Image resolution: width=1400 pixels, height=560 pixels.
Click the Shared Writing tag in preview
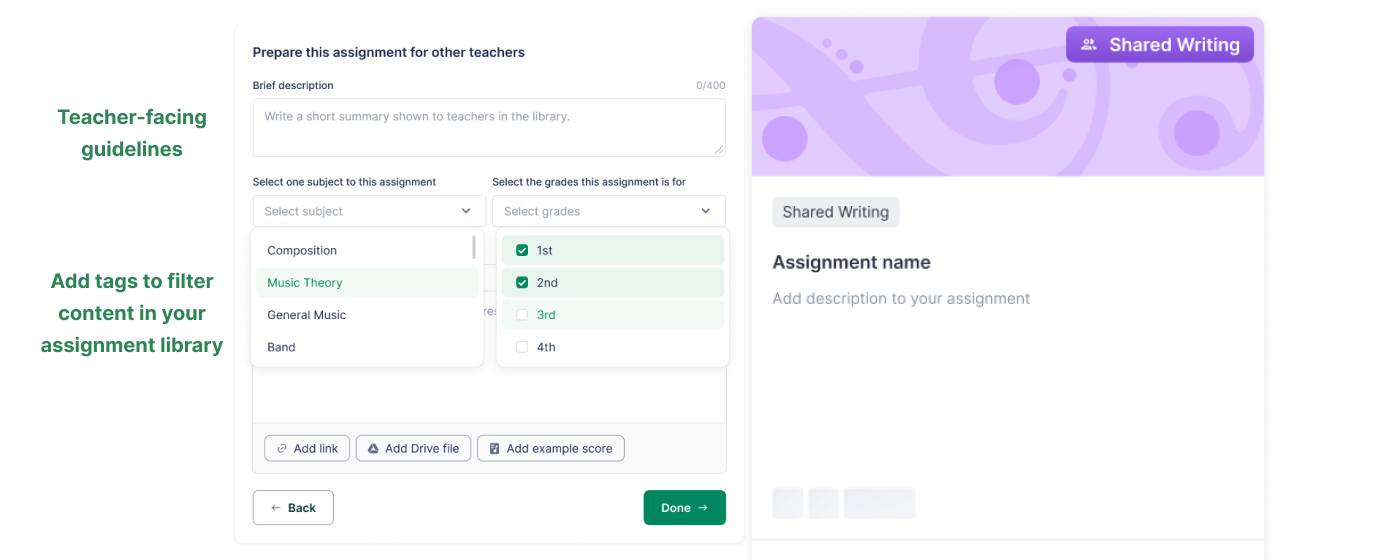click(x=835, y=212)
